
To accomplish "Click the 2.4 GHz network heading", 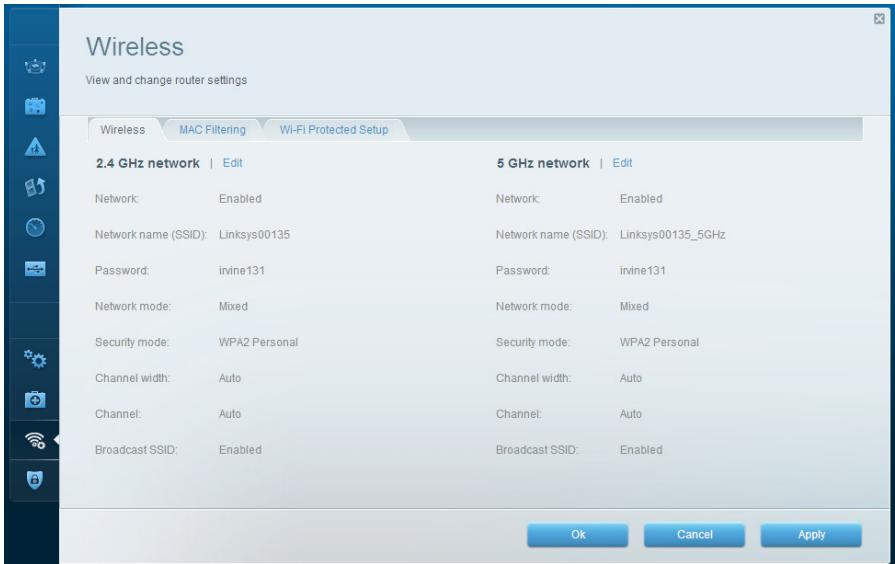I will tap(148, 163).
